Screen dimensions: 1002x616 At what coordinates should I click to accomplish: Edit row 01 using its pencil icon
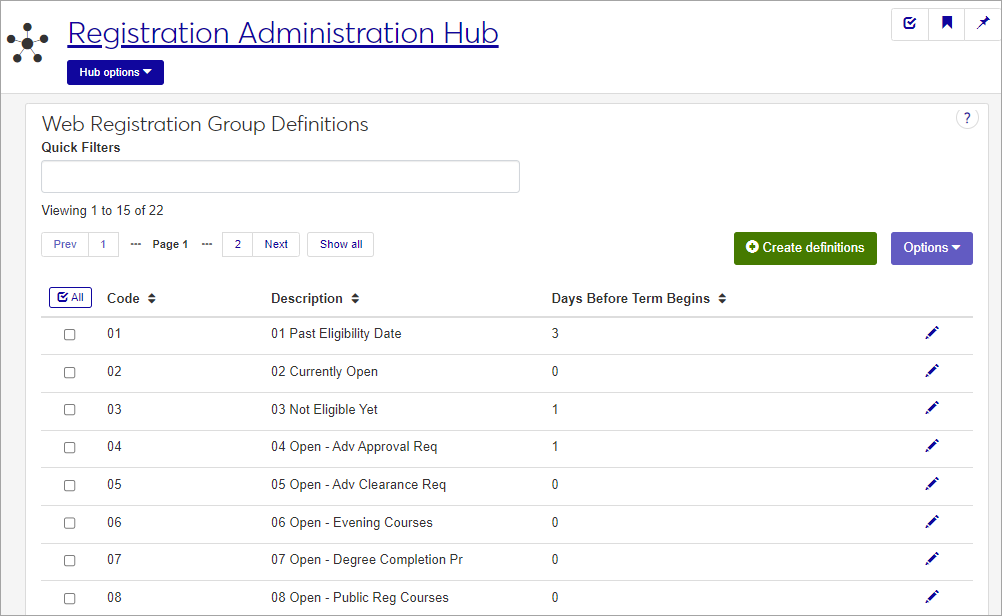tap(932, 333)
